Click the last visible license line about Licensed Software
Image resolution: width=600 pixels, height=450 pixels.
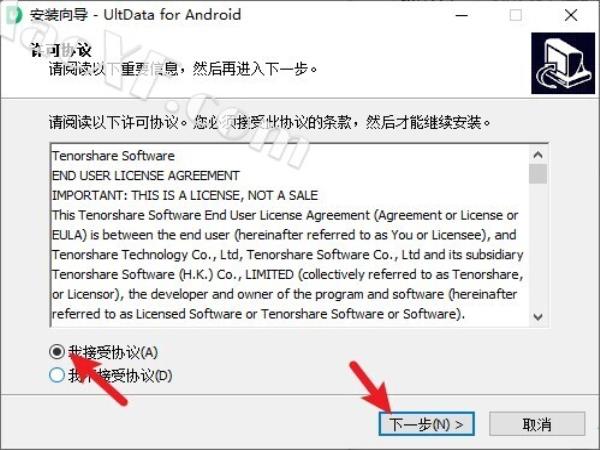258,314
